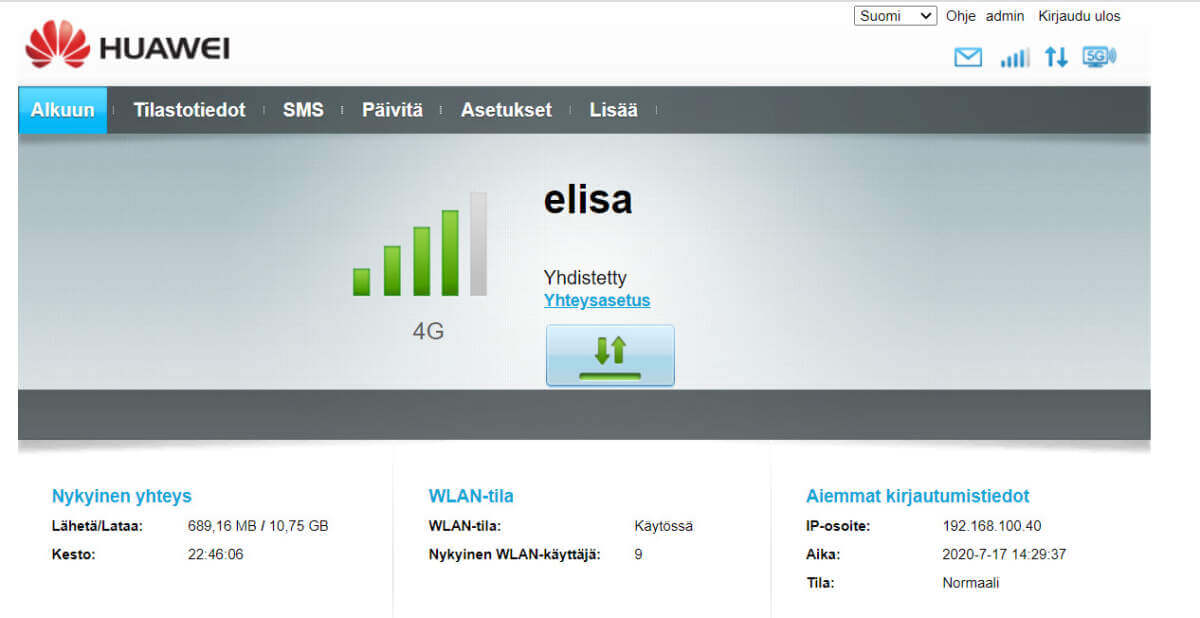The height and width of the screenshot is (618, 1200).
Task: Log out via Kirjaudu ulos
Action: (x=1079, y=16)
